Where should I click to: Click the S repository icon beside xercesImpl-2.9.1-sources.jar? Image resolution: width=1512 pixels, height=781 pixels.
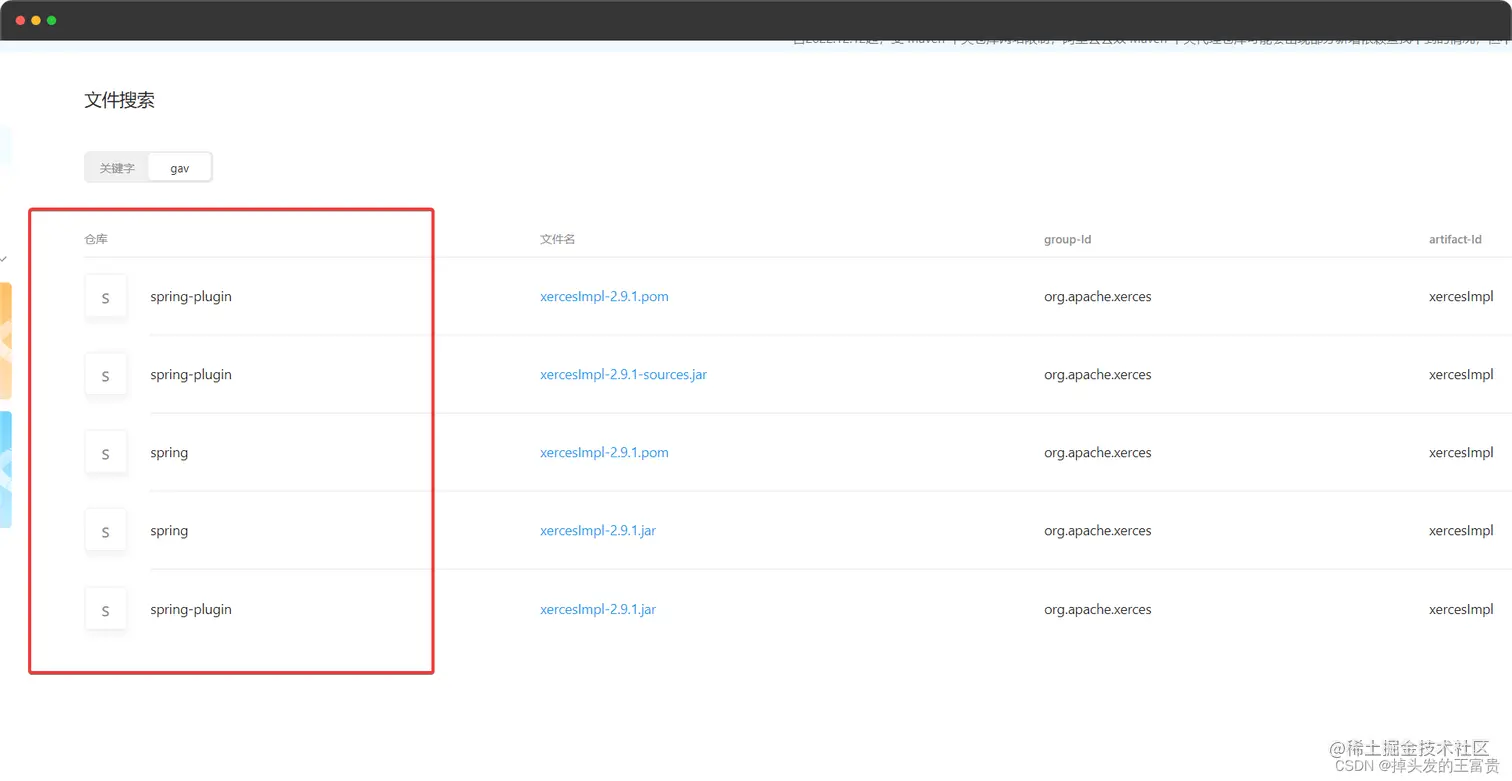[106, 375]
